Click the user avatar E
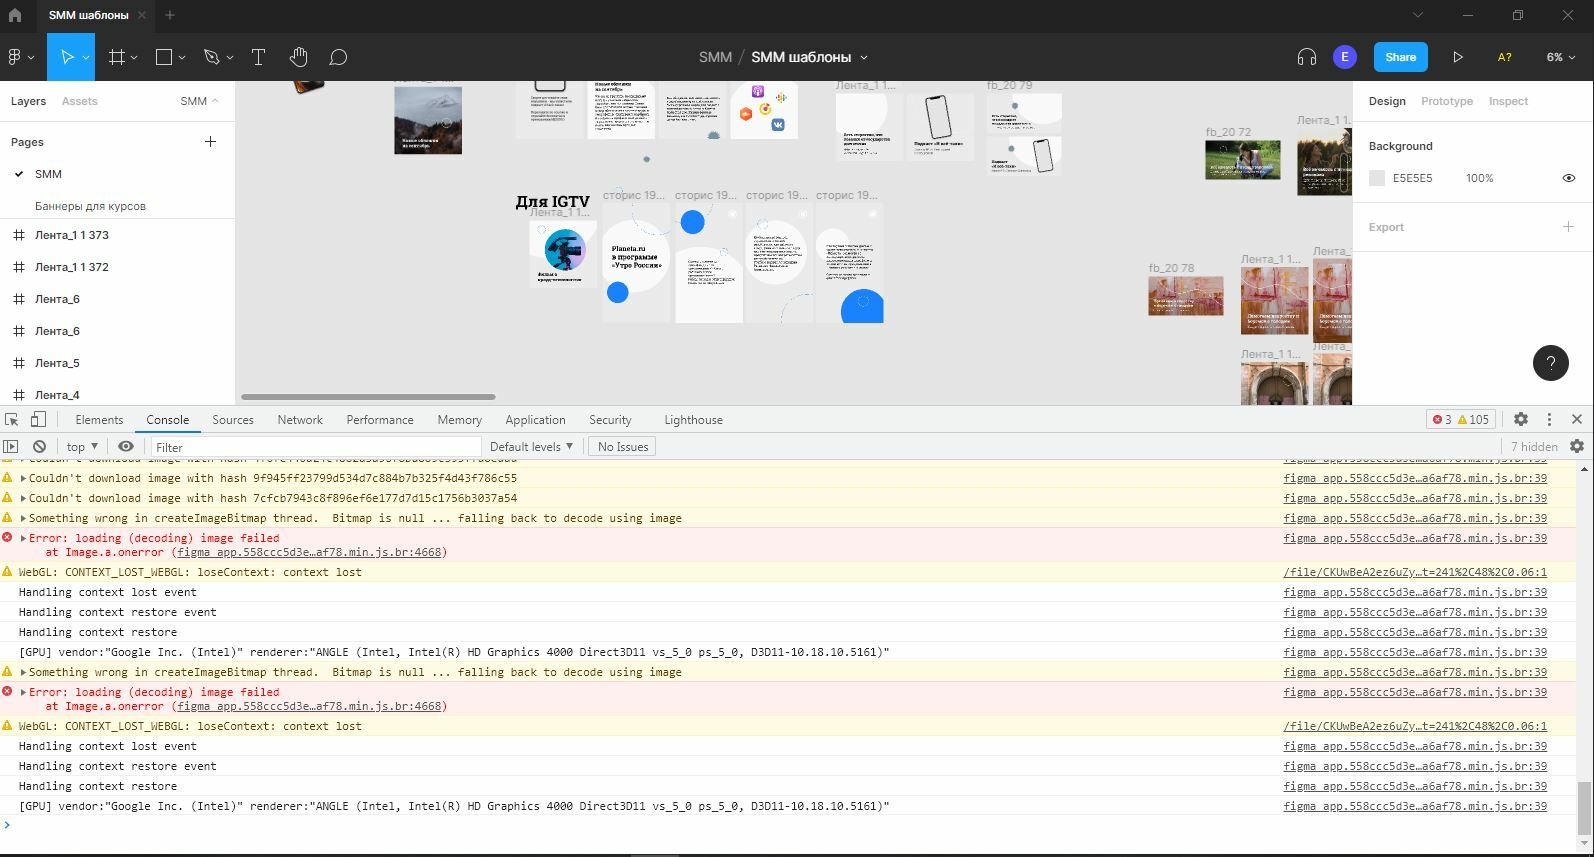The width and height of the screenshot is (1594, 857). click(x=1344, y=57)
